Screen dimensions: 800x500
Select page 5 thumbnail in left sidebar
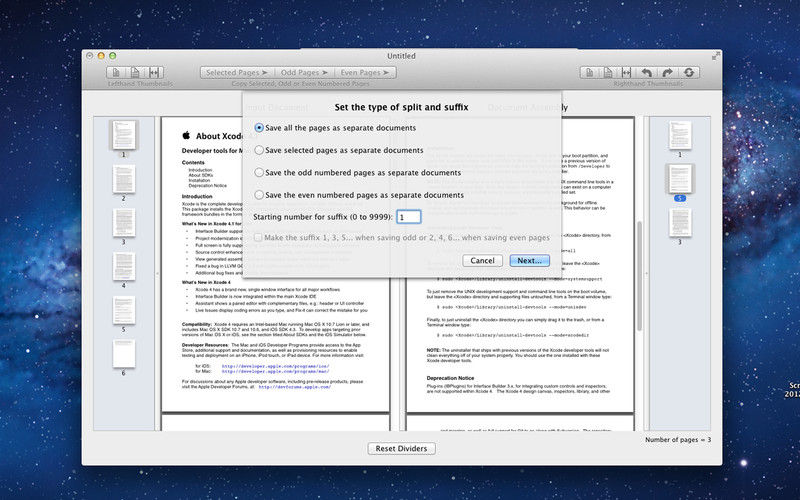[x=123, y=310]
